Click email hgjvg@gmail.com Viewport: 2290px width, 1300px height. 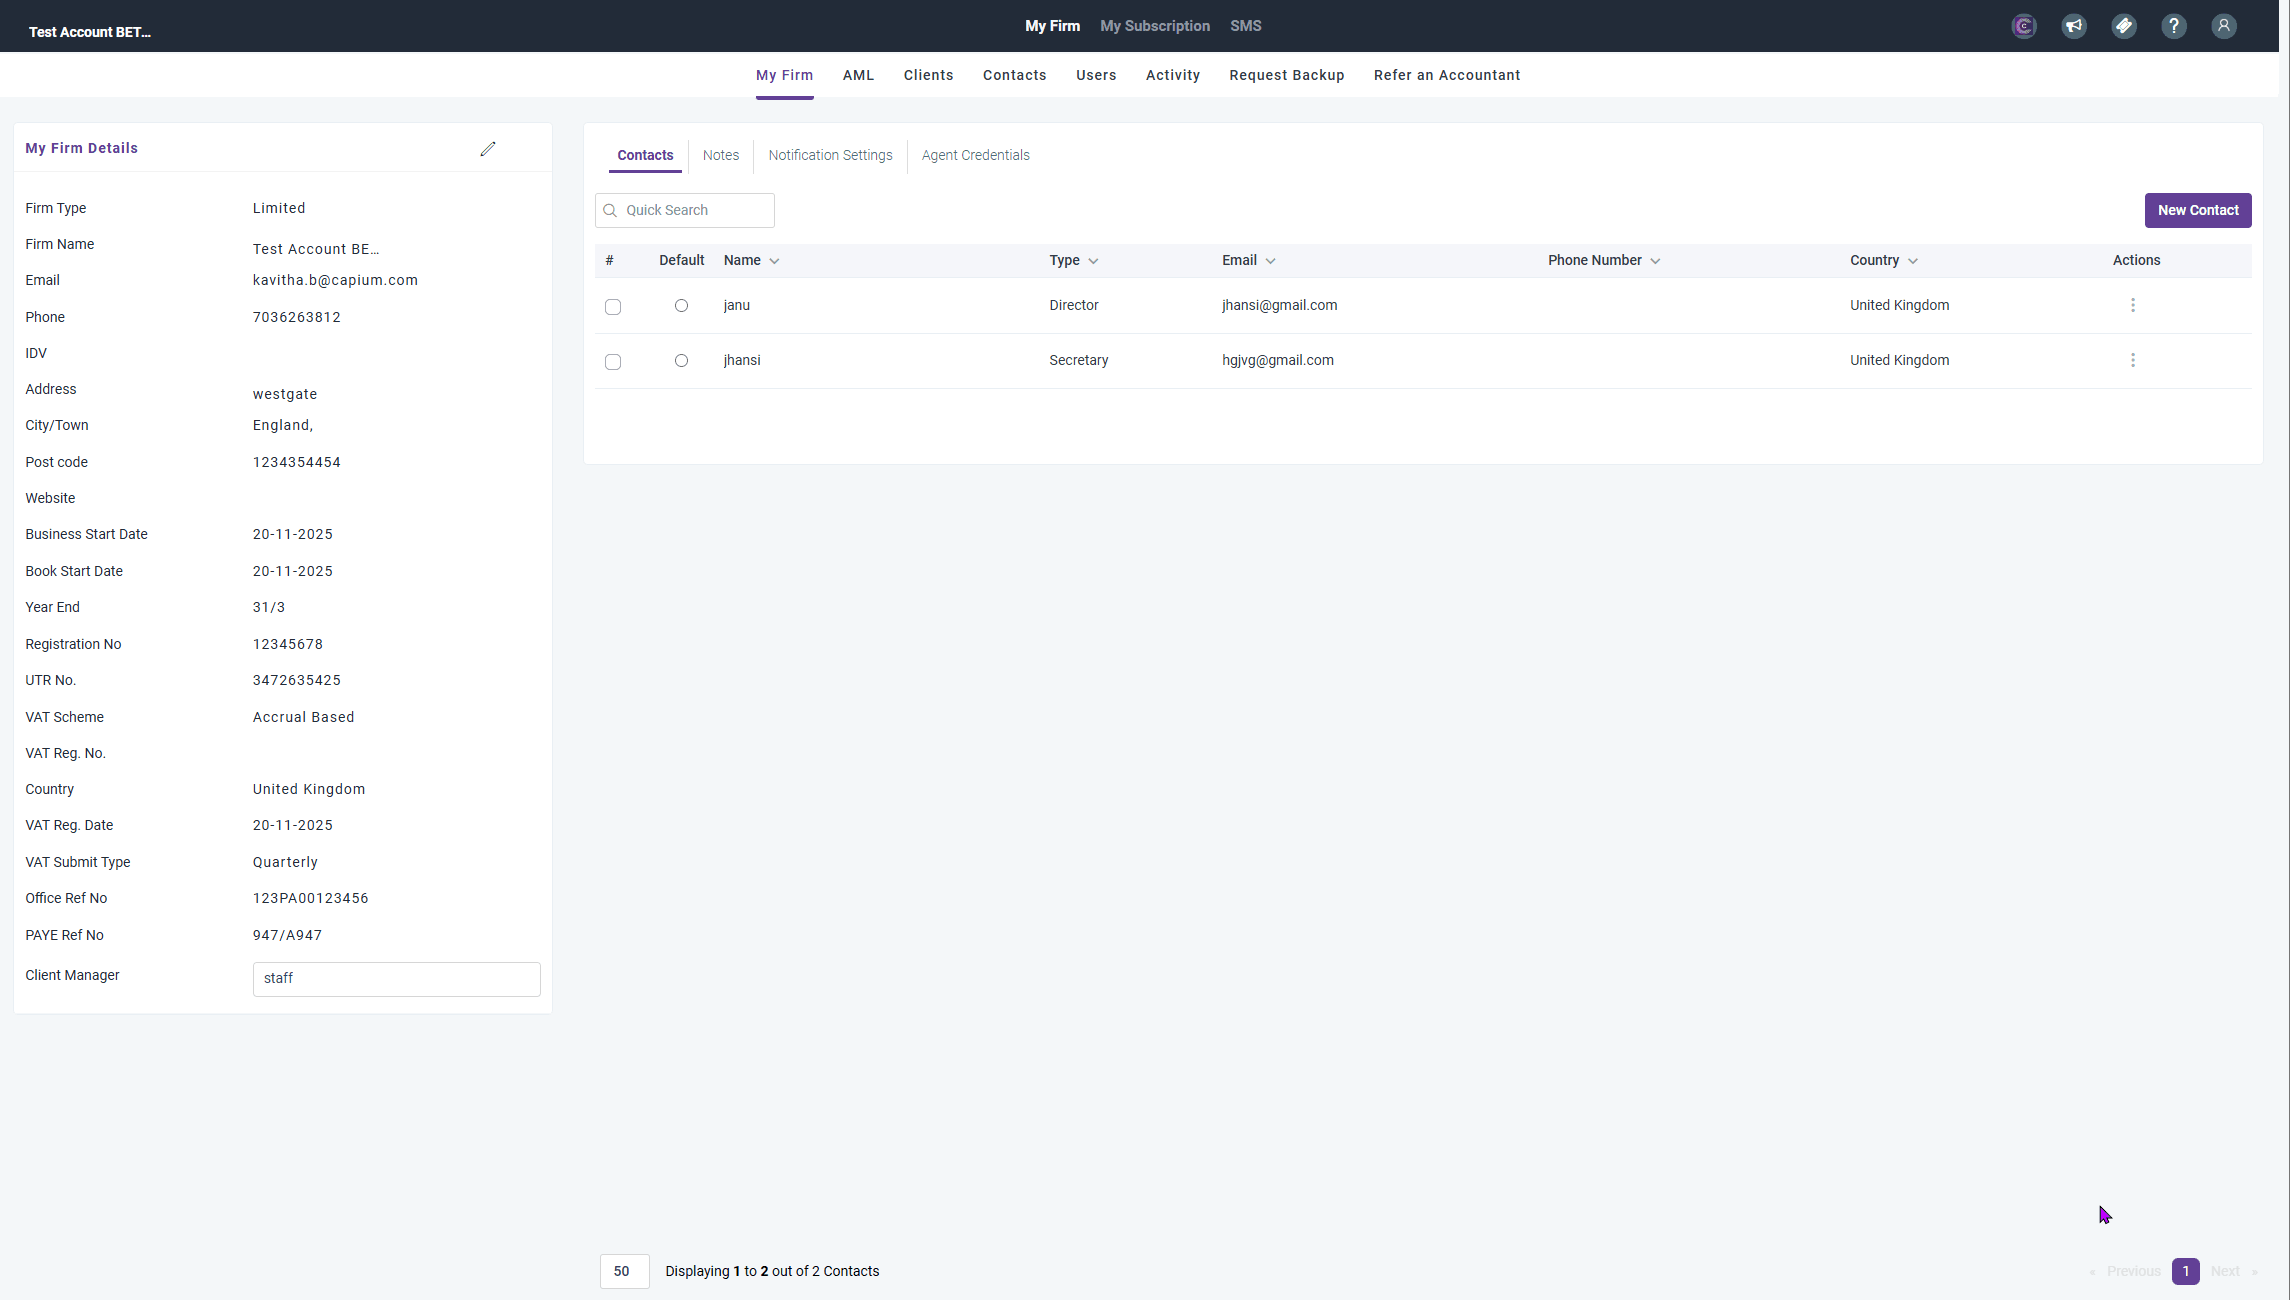(1277, 360)
